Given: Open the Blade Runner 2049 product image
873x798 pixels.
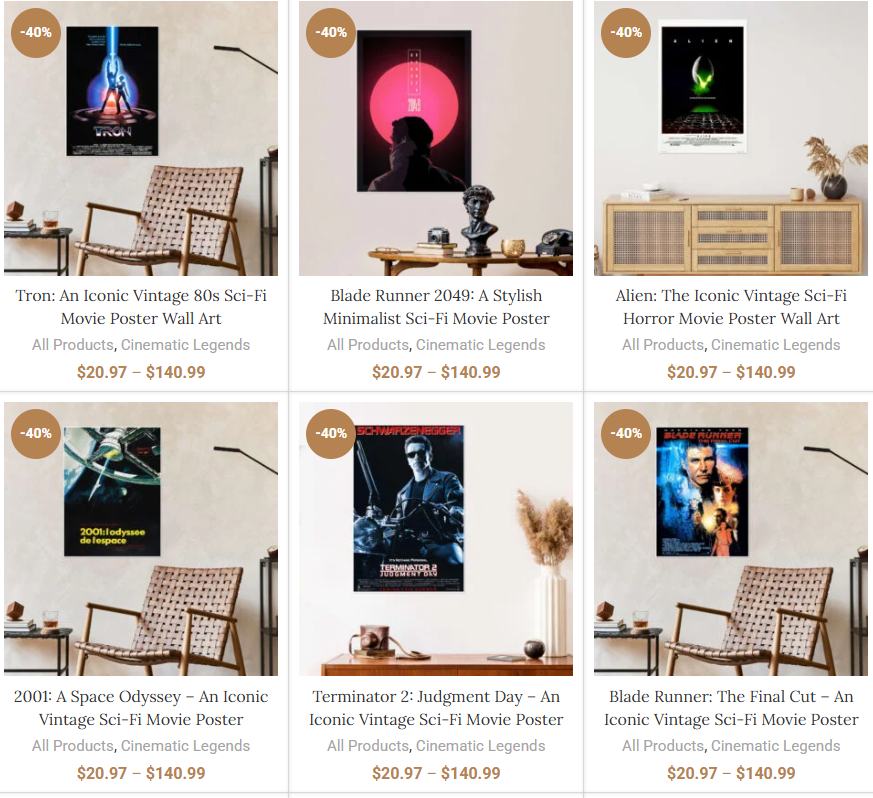Looking at the screenshot, I should tap(436, 138).
